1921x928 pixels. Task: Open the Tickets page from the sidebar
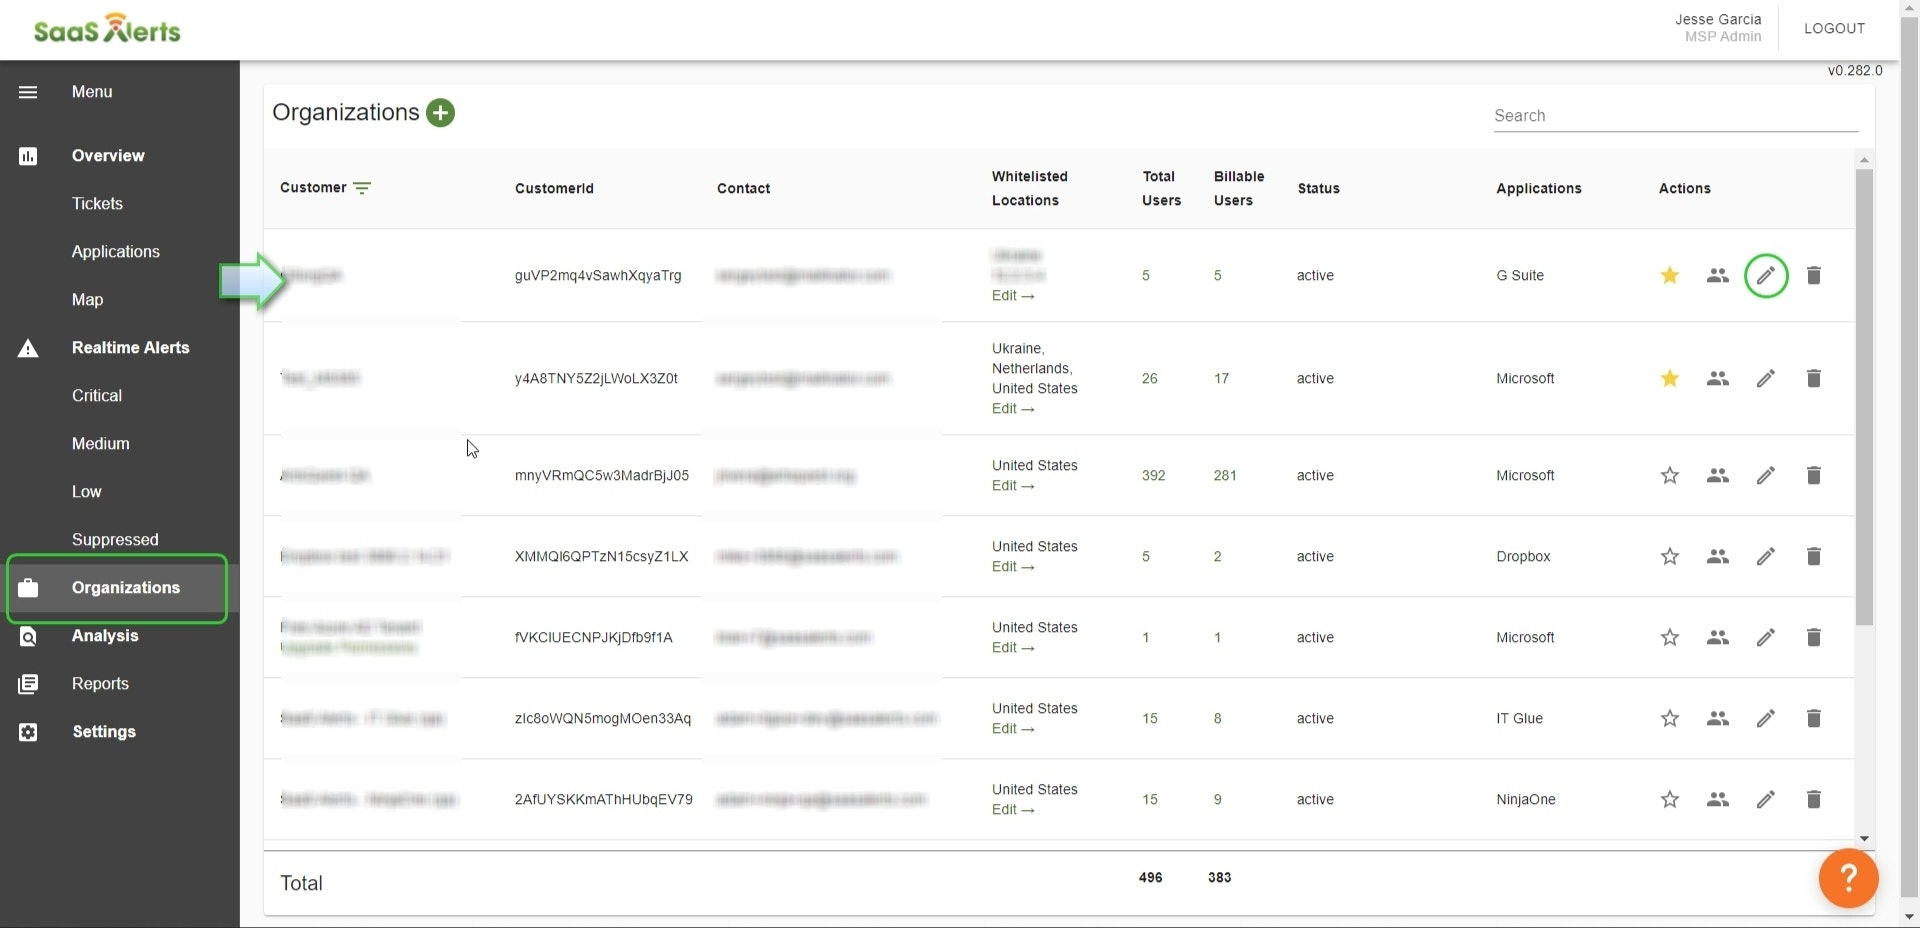pos(97,203)
